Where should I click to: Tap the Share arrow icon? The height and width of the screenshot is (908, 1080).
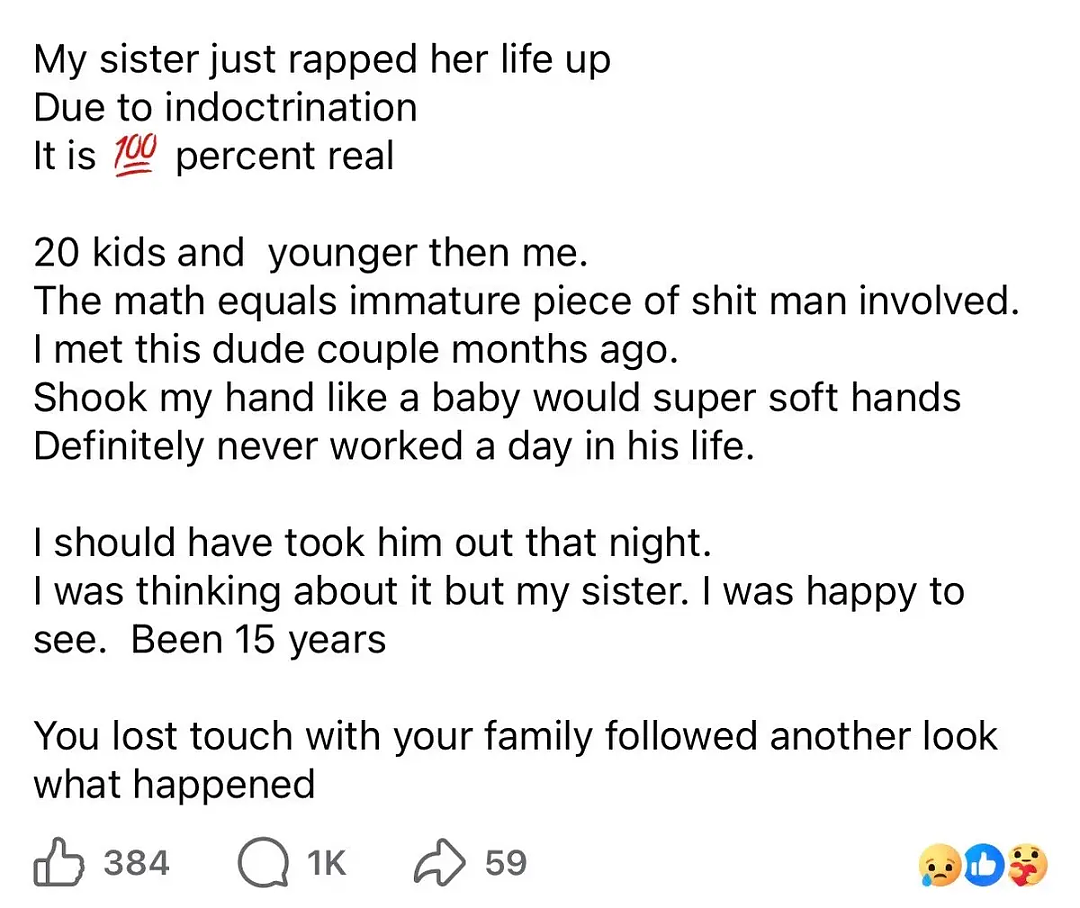coord(439,862)
